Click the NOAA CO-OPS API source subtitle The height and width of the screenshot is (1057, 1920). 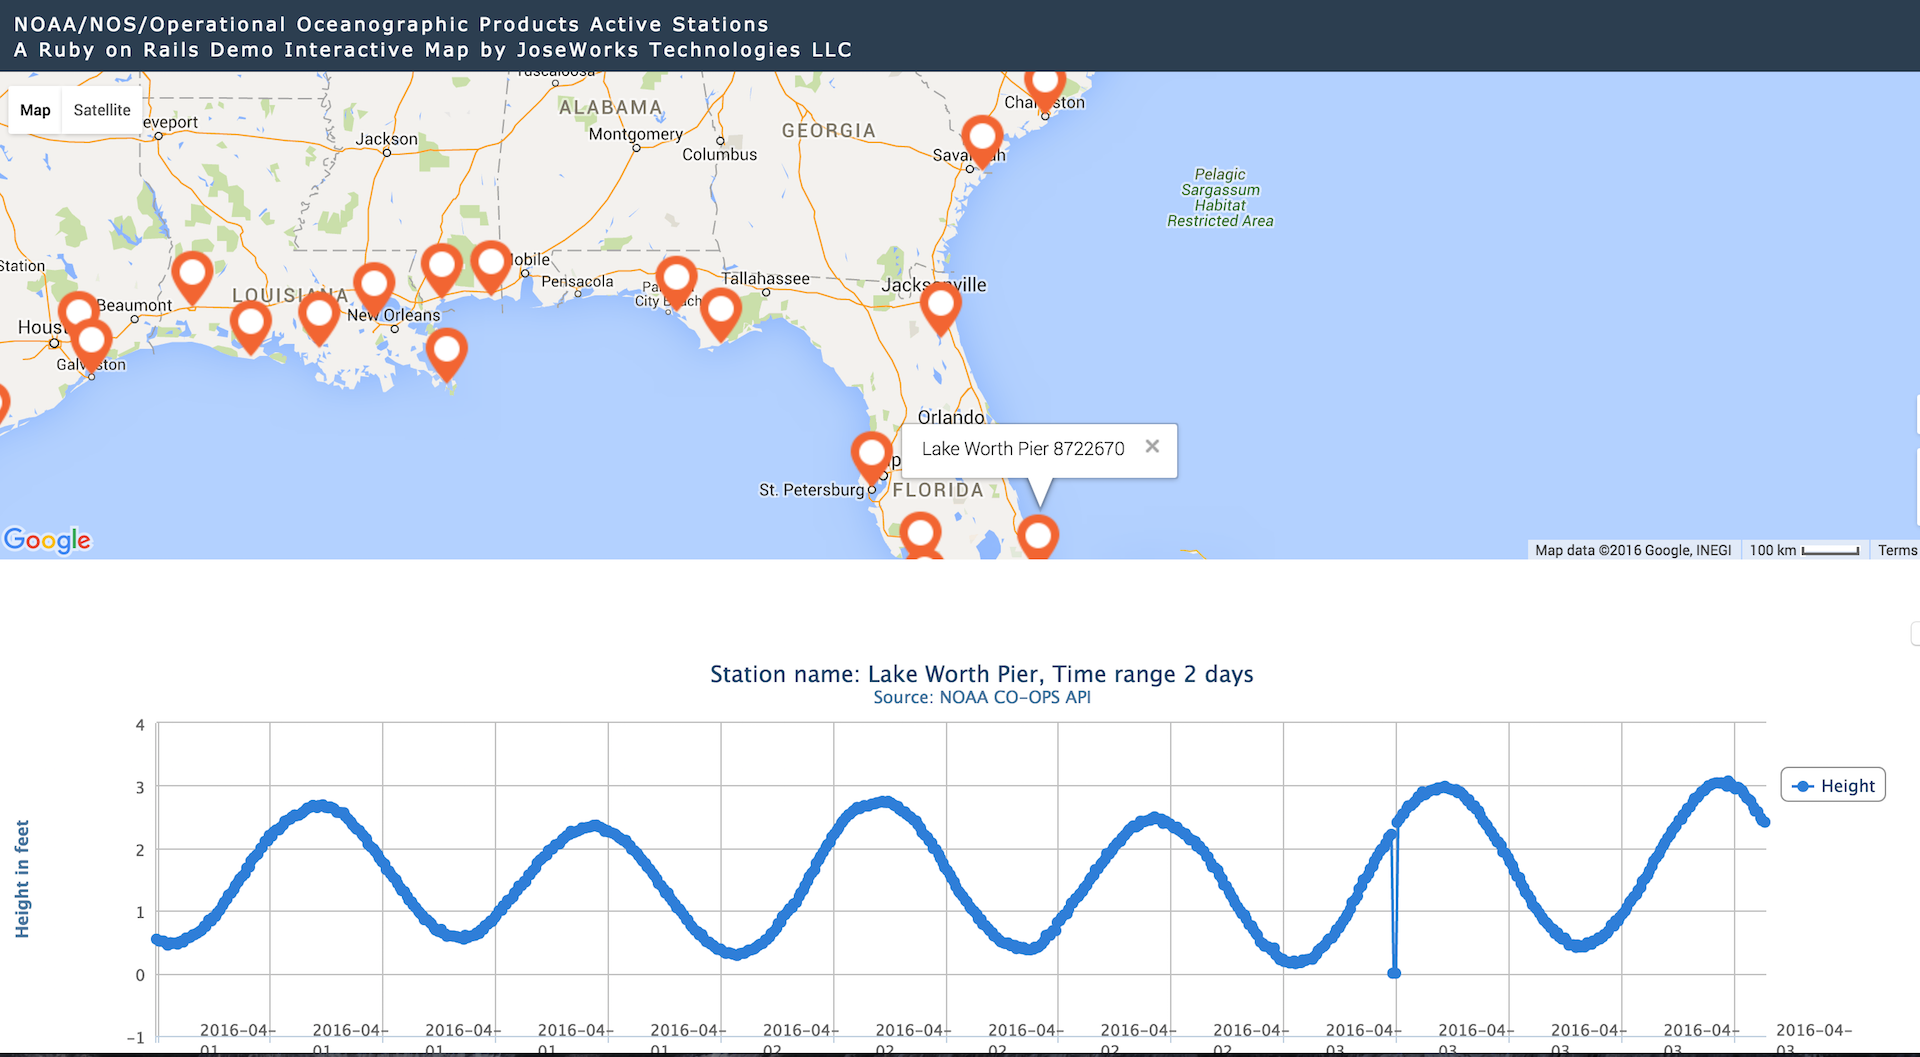click(982, 697)
